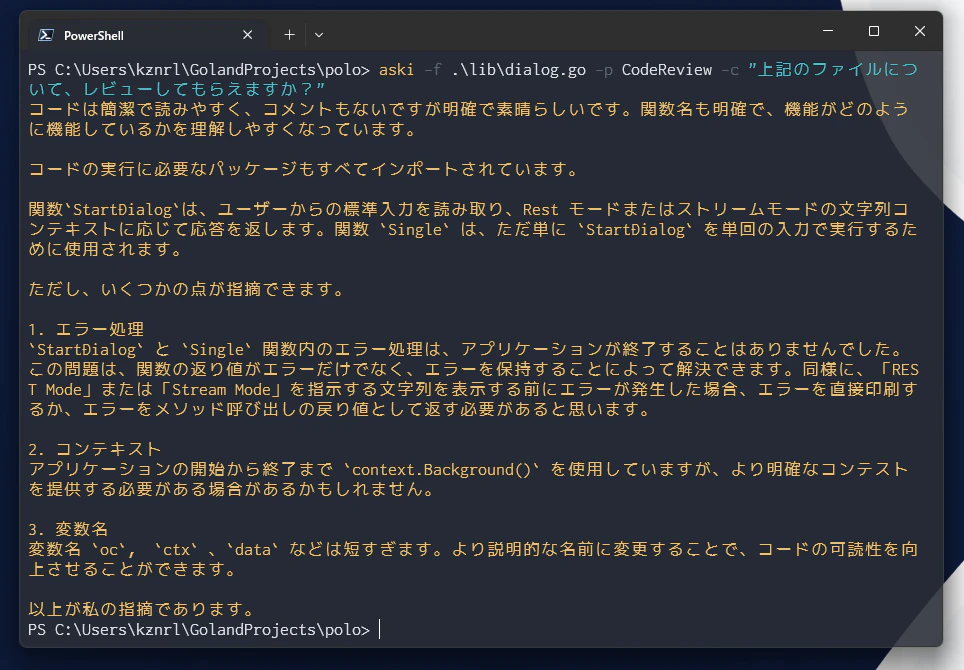Viewport: 964px width, 670px height.
Task: Close the terminal window
Action: 919,31
